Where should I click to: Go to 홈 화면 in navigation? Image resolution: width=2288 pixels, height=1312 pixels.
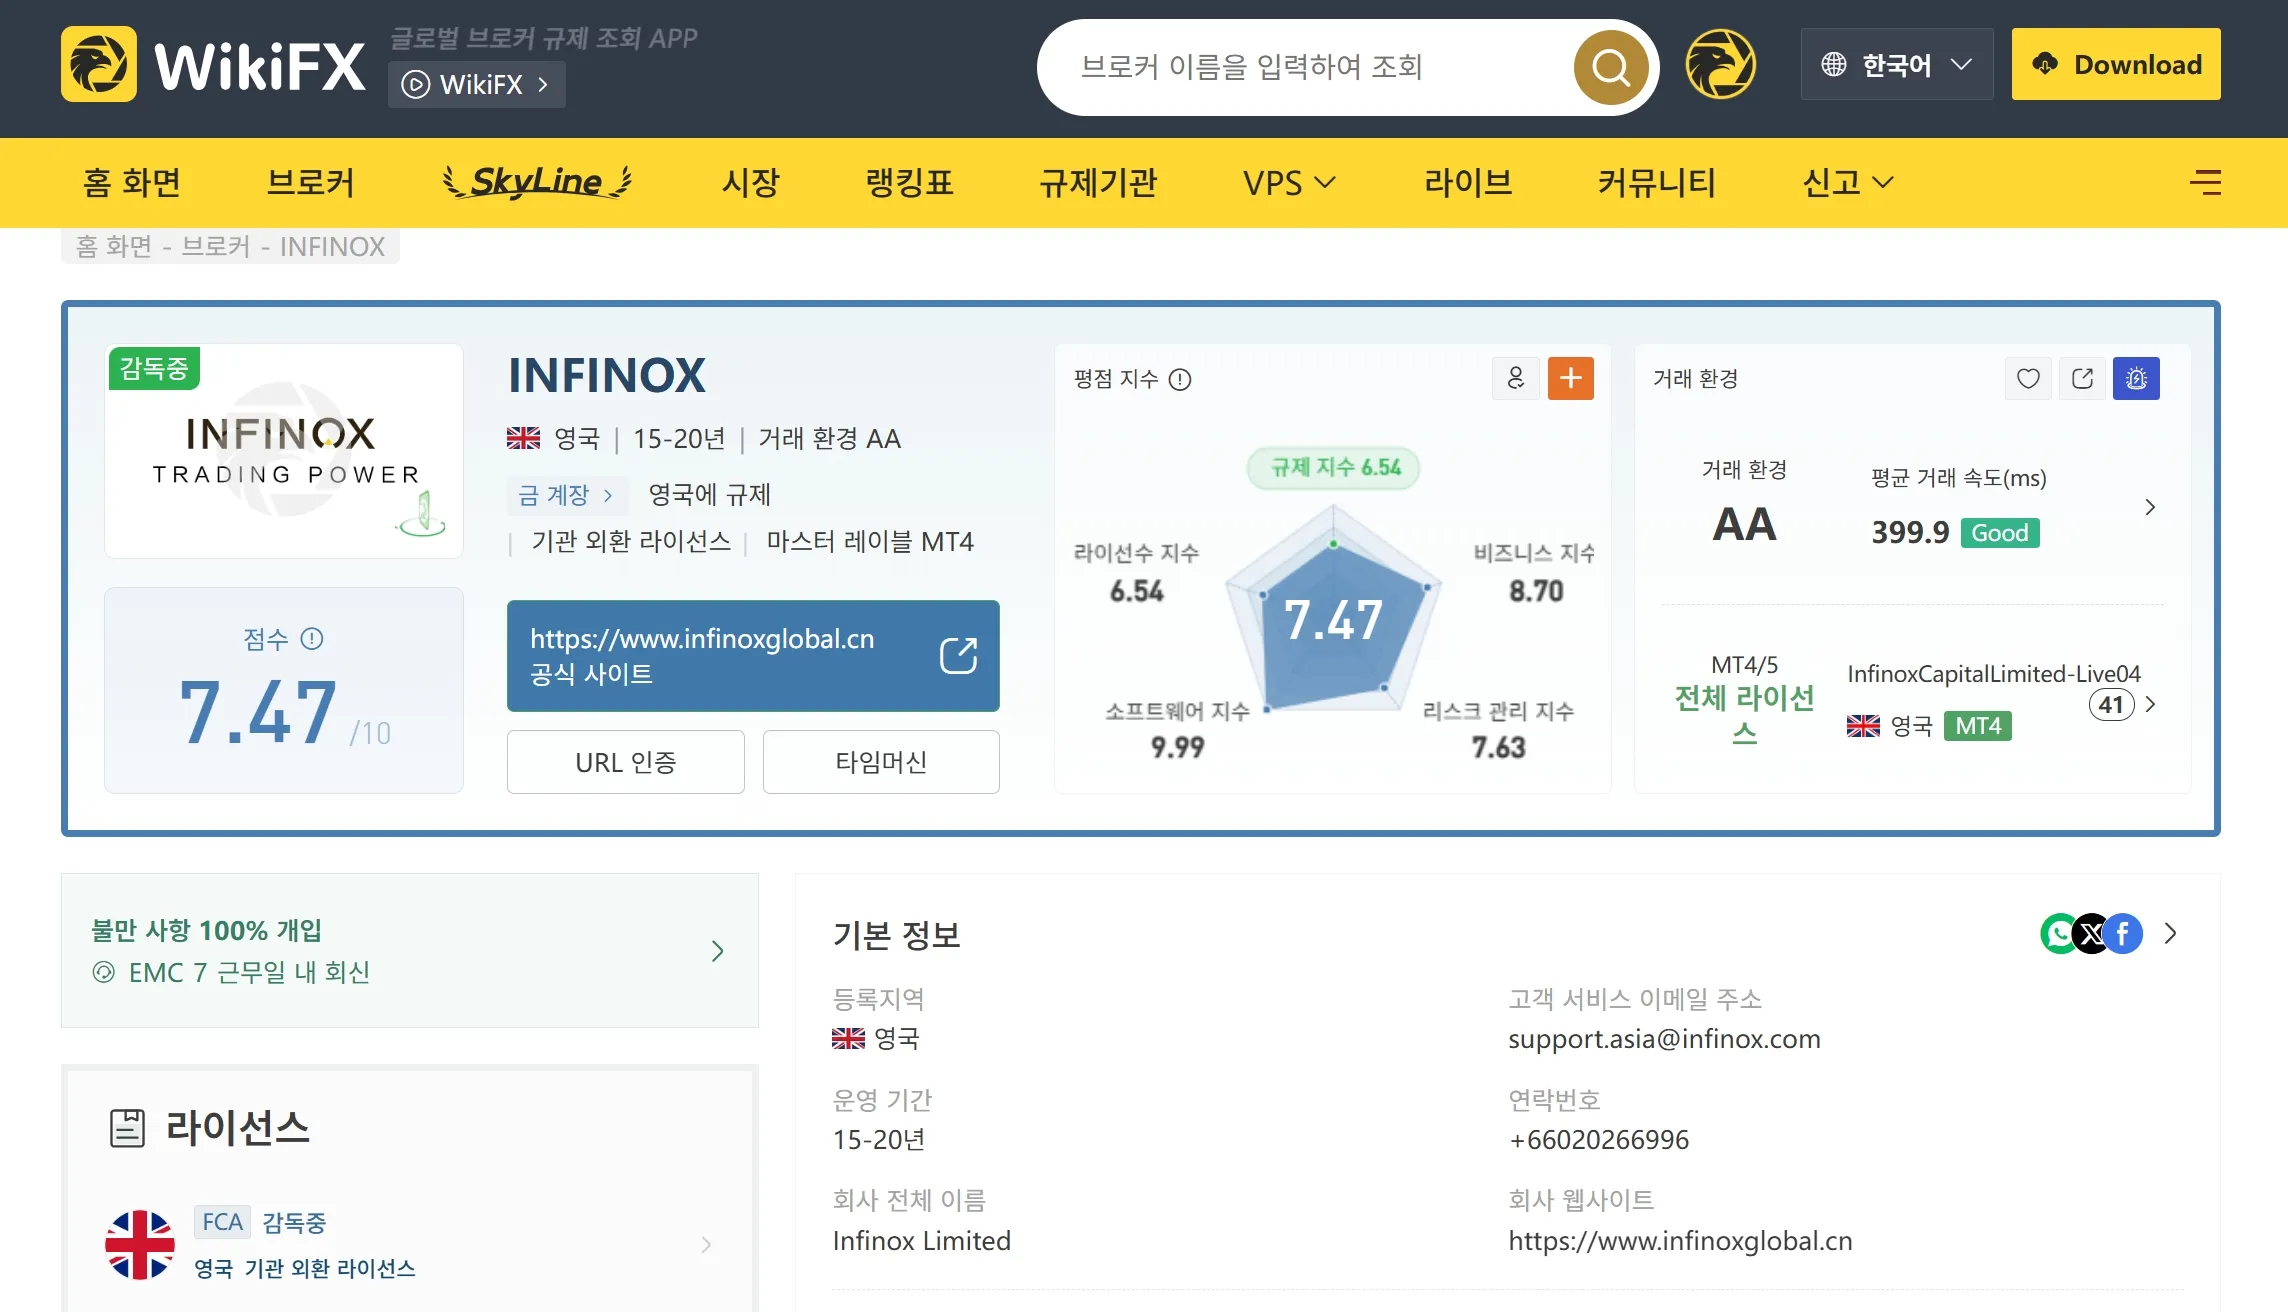click(x=132, y=182)
